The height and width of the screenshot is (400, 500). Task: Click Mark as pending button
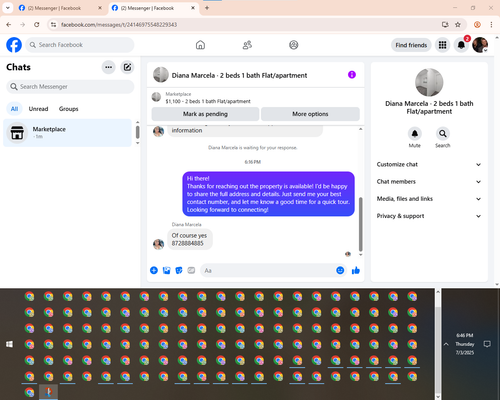pos(205,114)
